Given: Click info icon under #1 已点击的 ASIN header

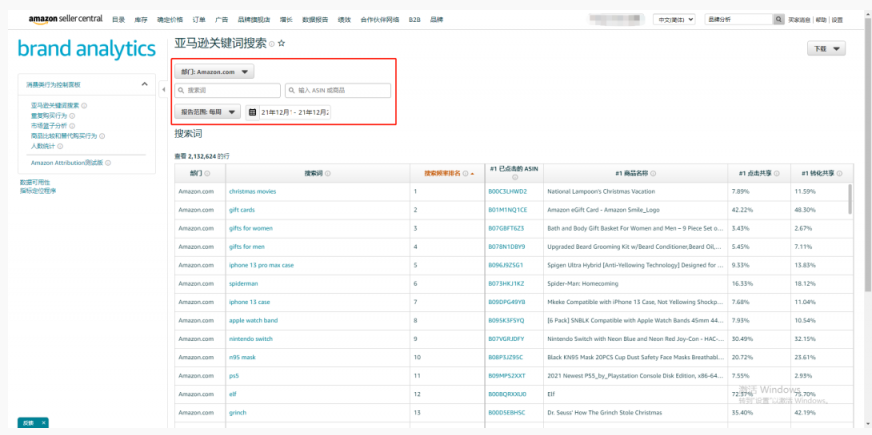Looking at the screenshot, I should tap(515, 178).
